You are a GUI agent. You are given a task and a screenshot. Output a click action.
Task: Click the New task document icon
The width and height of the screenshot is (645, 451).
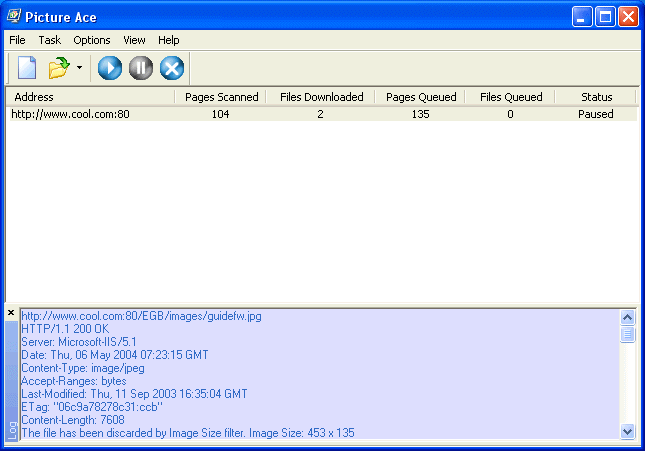(27, 67)
